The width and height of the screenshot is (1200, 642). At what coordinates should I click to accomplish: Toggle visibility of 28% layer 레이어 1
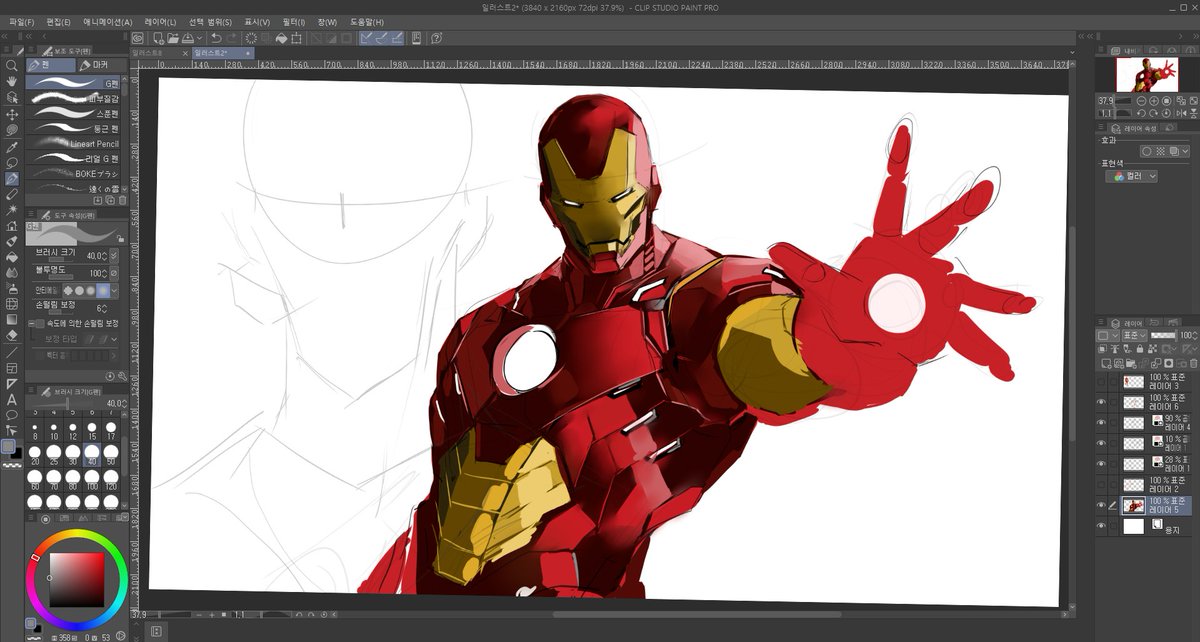click(1102, 464)
